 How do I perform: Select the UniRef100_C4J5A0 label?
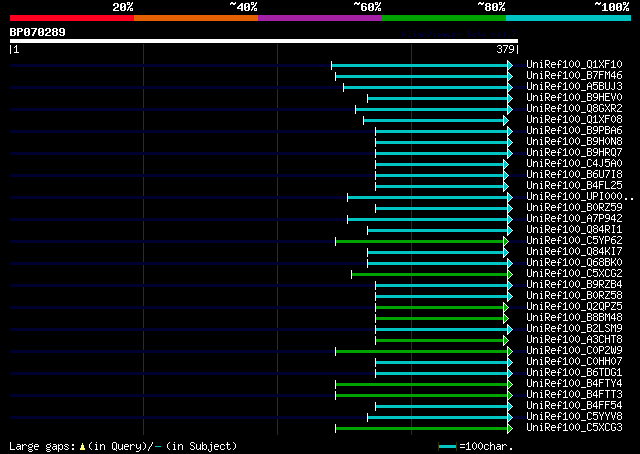(x=574, y=164)
